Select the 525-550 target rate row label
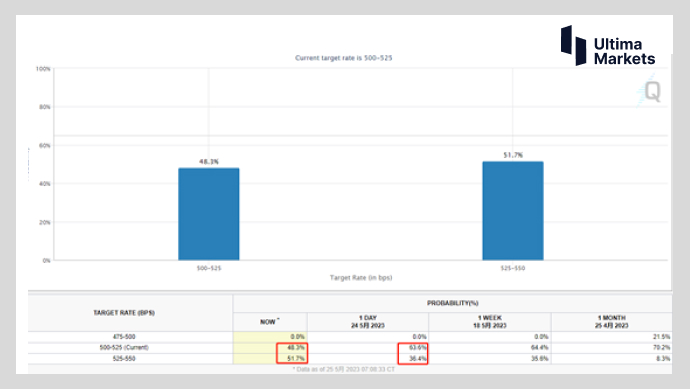This screenshot has height=389, width=690. [124, 359]
